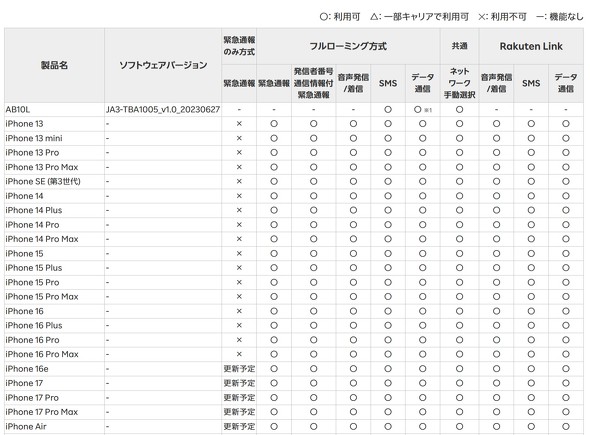Click 更新予定 in the iPhone 17 Pro row
590x435 pixels.
239,397
